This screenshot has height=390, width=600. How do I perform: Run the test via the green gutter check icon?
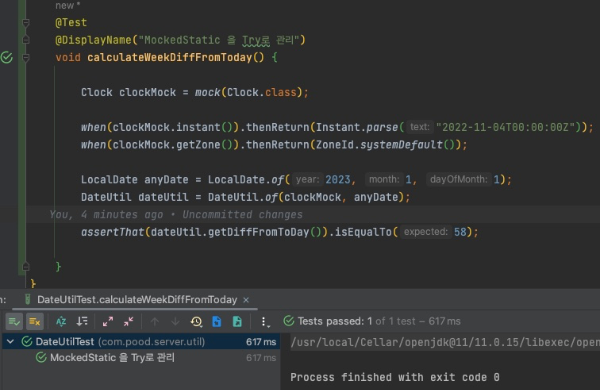pos(7,57)
